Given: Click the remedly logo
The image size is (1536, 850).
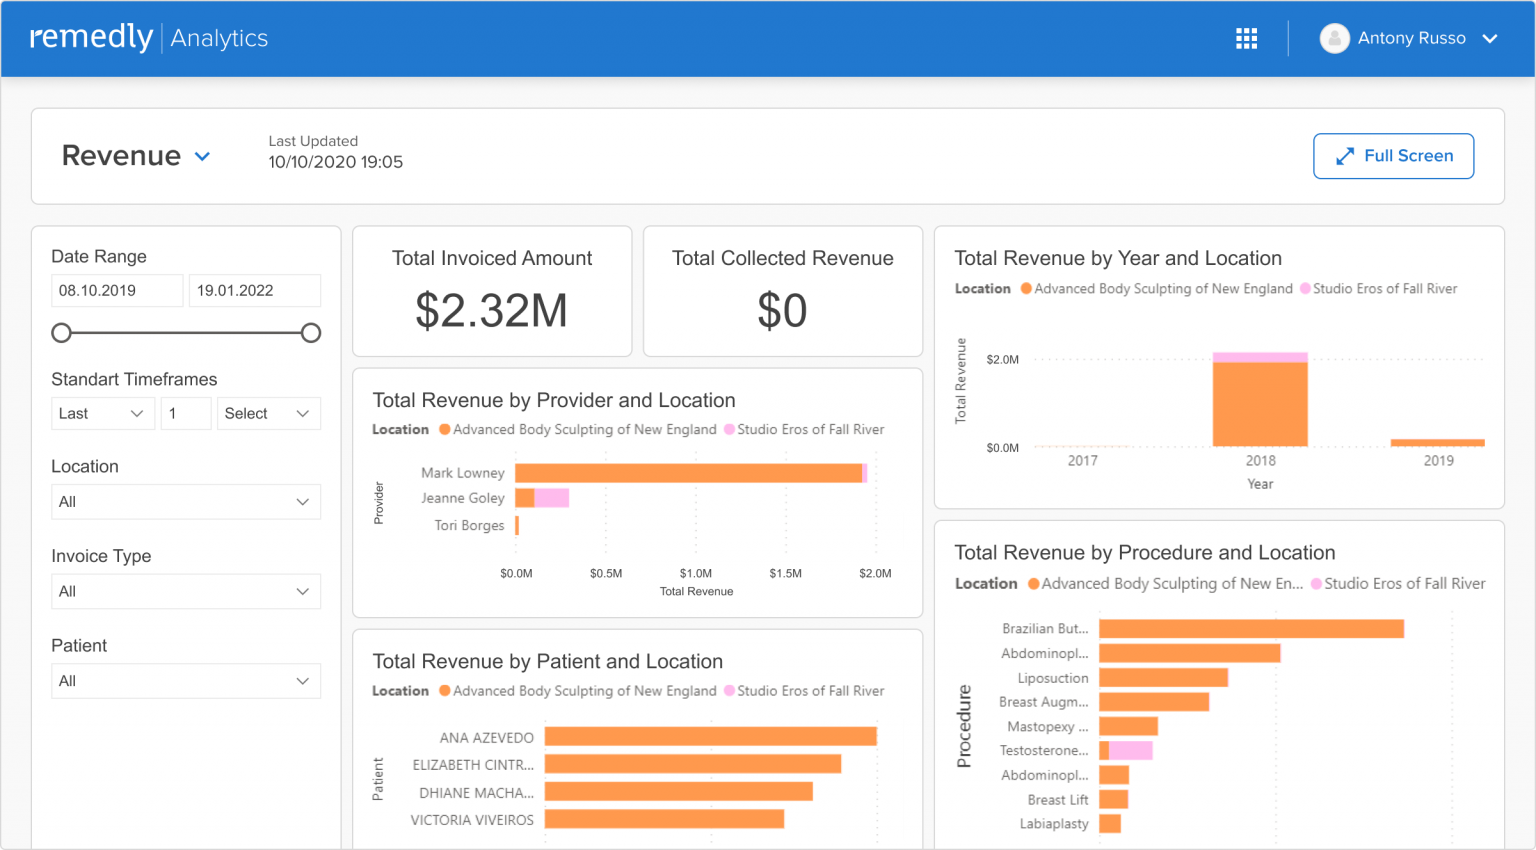Looking at the screenshot, I should 91,37.
